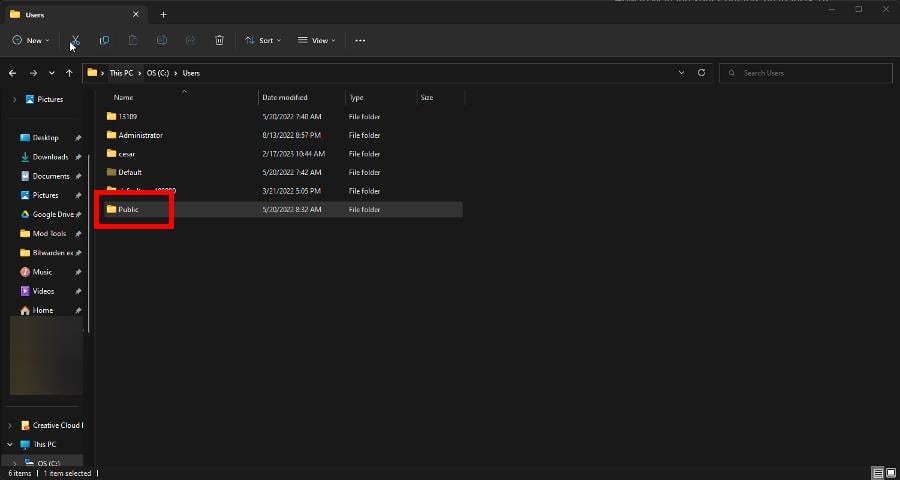Open the New dropdown menu
Viewport: 900px width, 480px height.
coord(31,40)
